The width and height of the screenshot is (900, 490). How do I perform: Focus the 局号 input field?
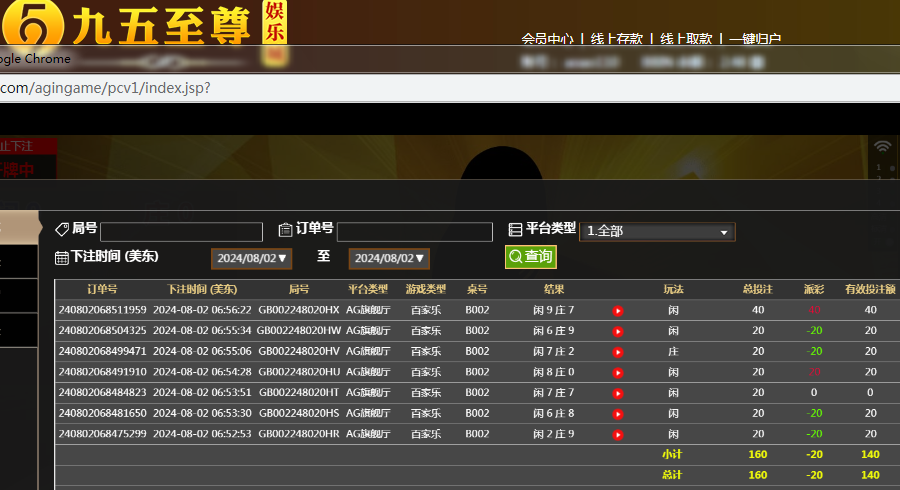click(181, 232)
